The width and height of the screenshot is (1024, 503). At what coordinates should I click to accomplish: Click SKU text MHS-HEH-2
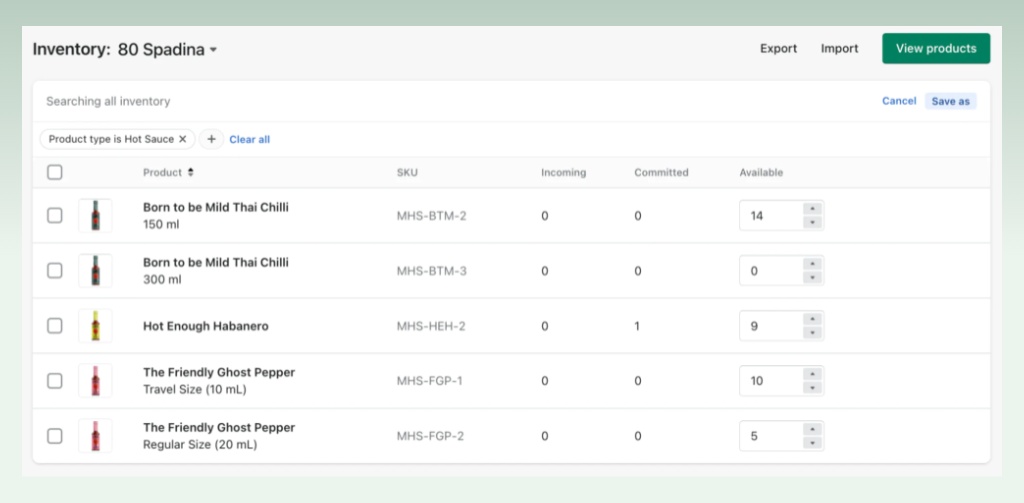(x=430, y=326)
